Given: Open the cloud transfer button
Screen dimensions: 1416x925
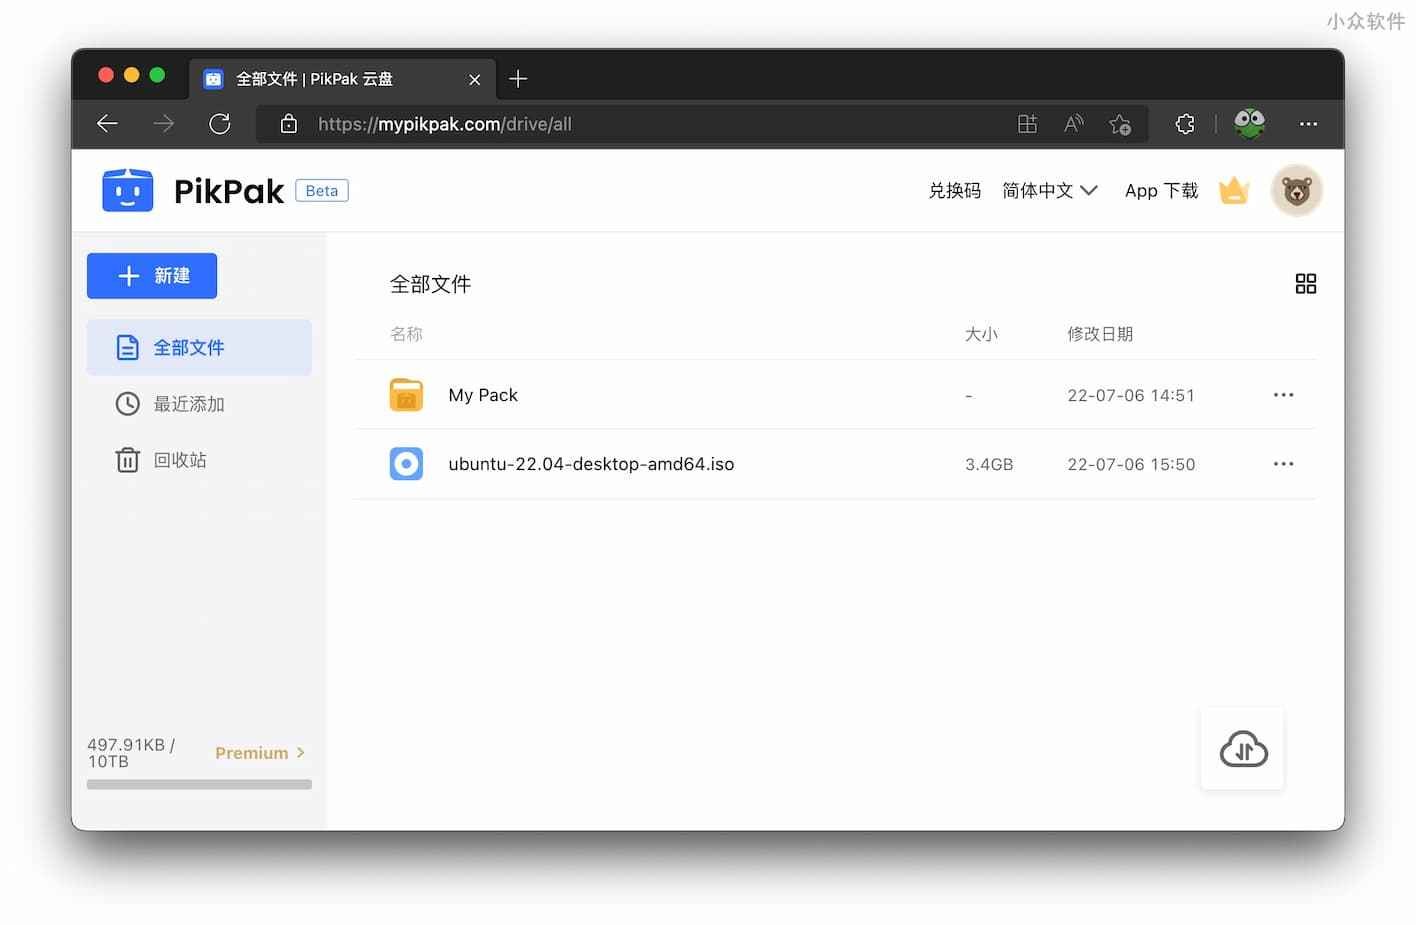Looking at the screenshot, I should (x=1243, y=749).
